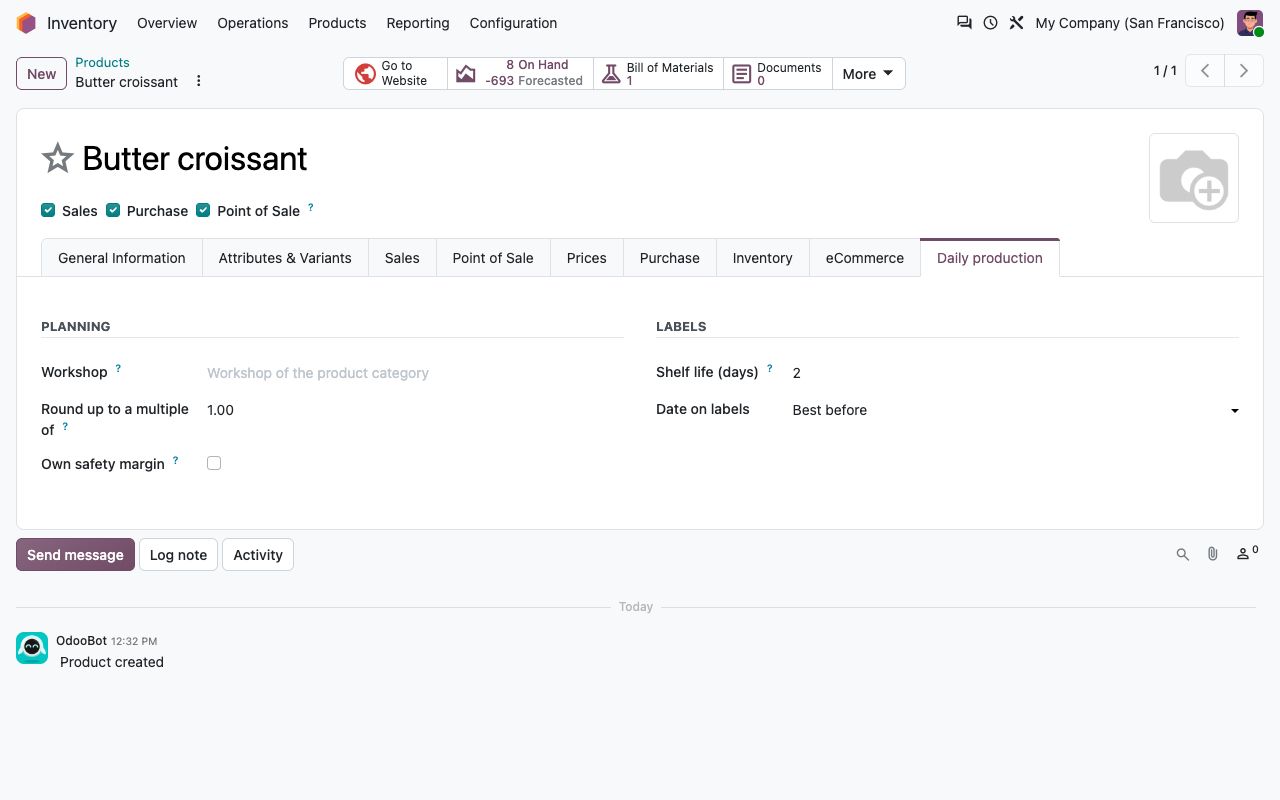The width and height of the screenshot is (1280, 800).
Task: Open the debug tools wrench icon
Action: click(x=1016, y=22)
